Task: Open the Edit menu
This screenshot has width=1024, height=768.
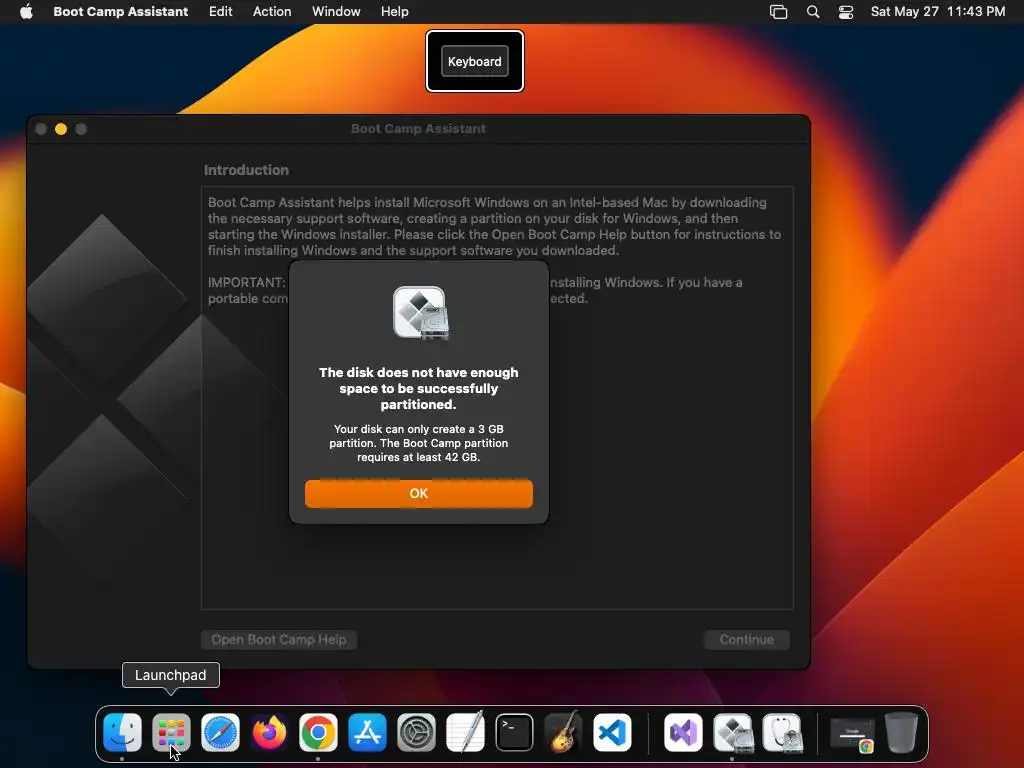Action: pos(221,11)
